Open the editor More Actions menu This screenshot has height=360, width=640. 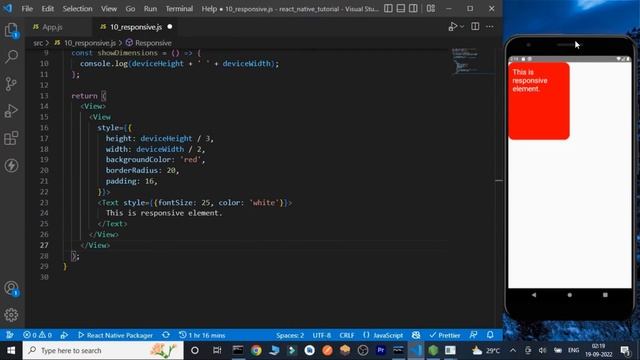click(x=490, y=27)
